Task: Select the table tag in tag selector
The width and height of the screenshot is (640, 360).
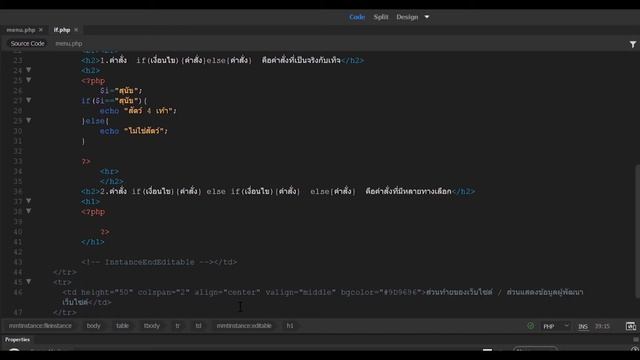Action: pos(122,326)
